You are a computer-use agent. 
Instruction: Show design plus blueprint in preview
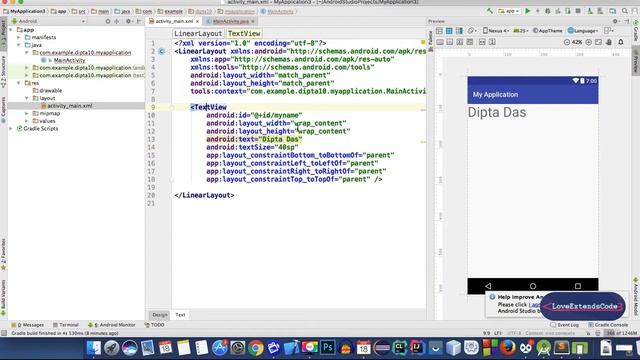[459, 31]
